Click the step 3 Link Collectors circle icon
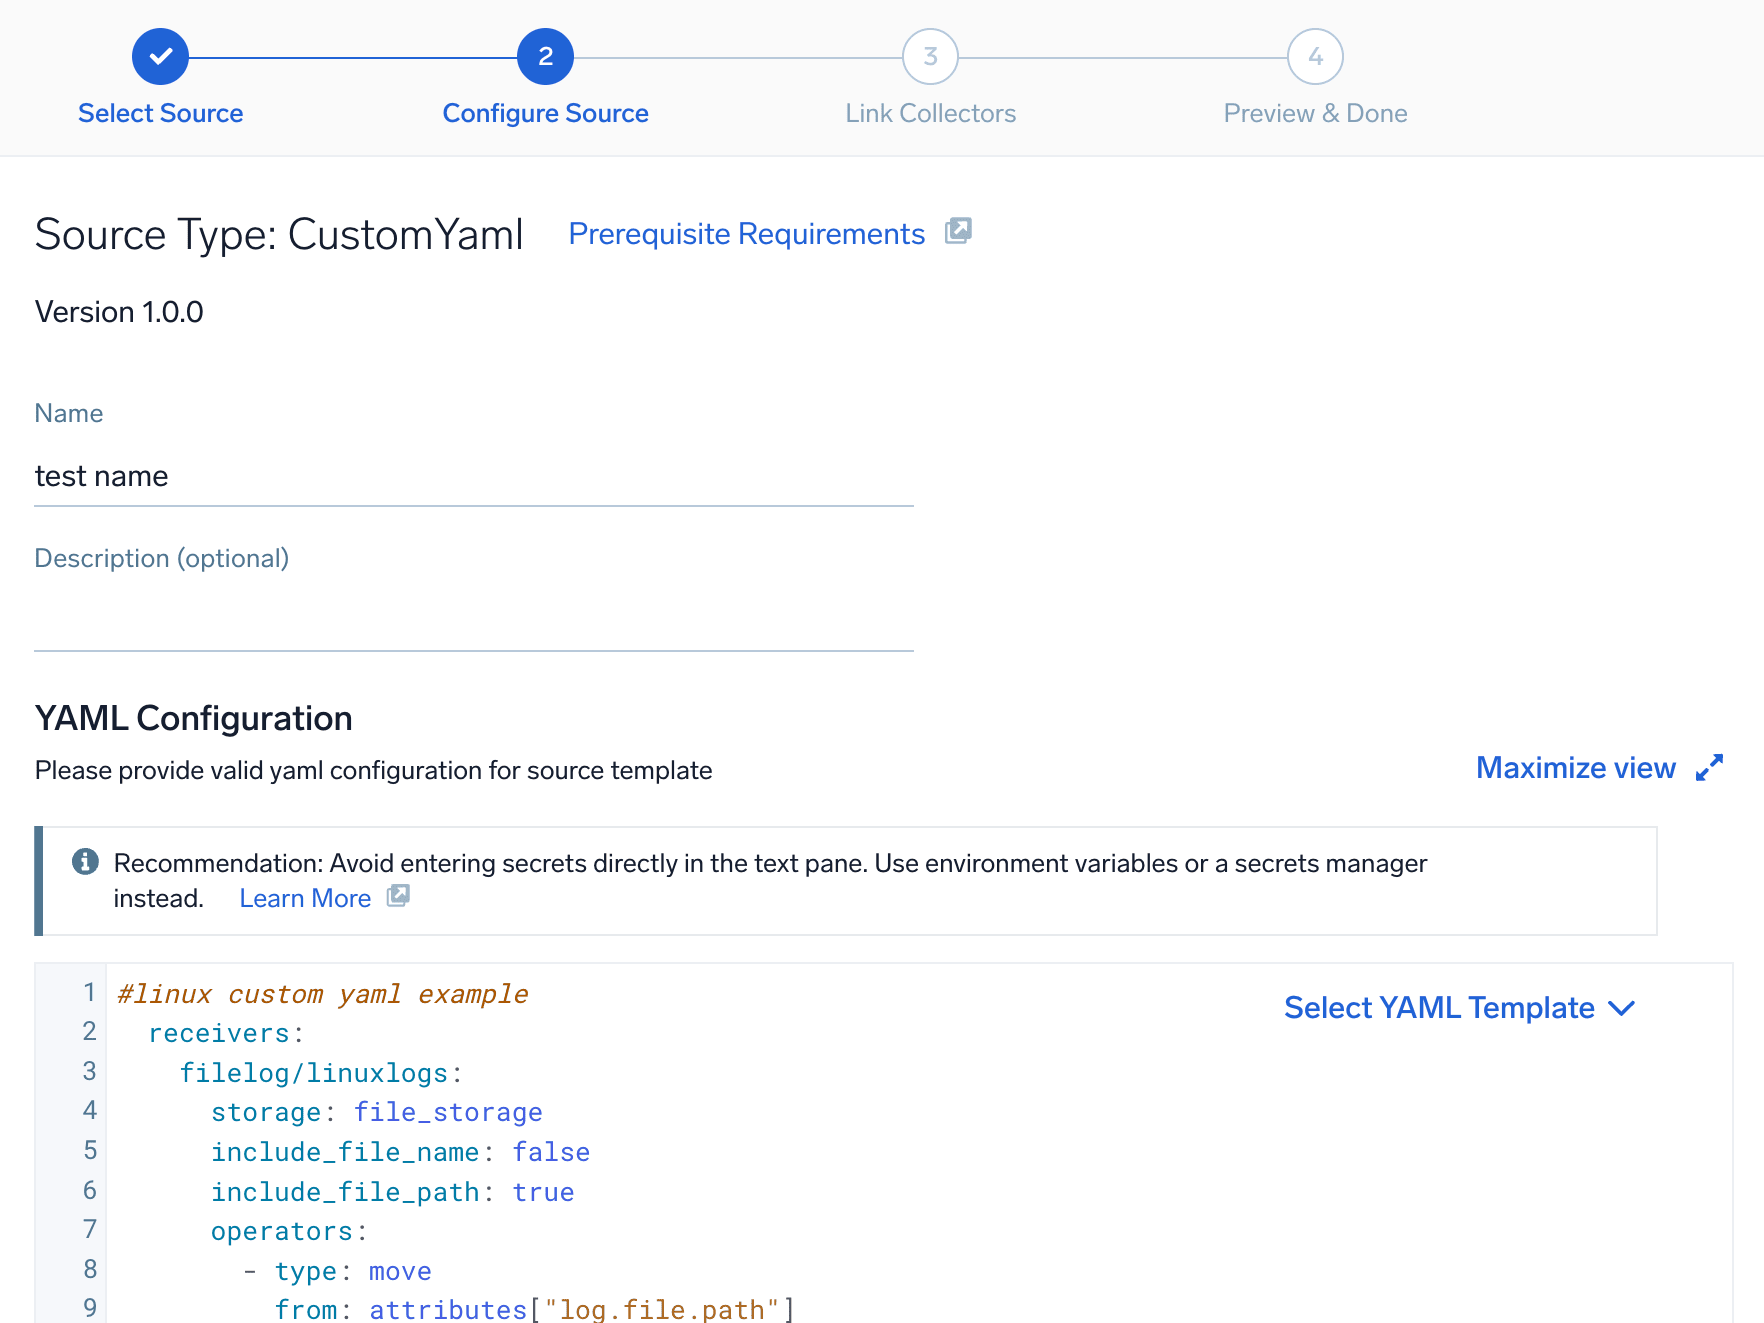The height and width of the screenshot is (1323, 1764). click(x=929, y=56)
